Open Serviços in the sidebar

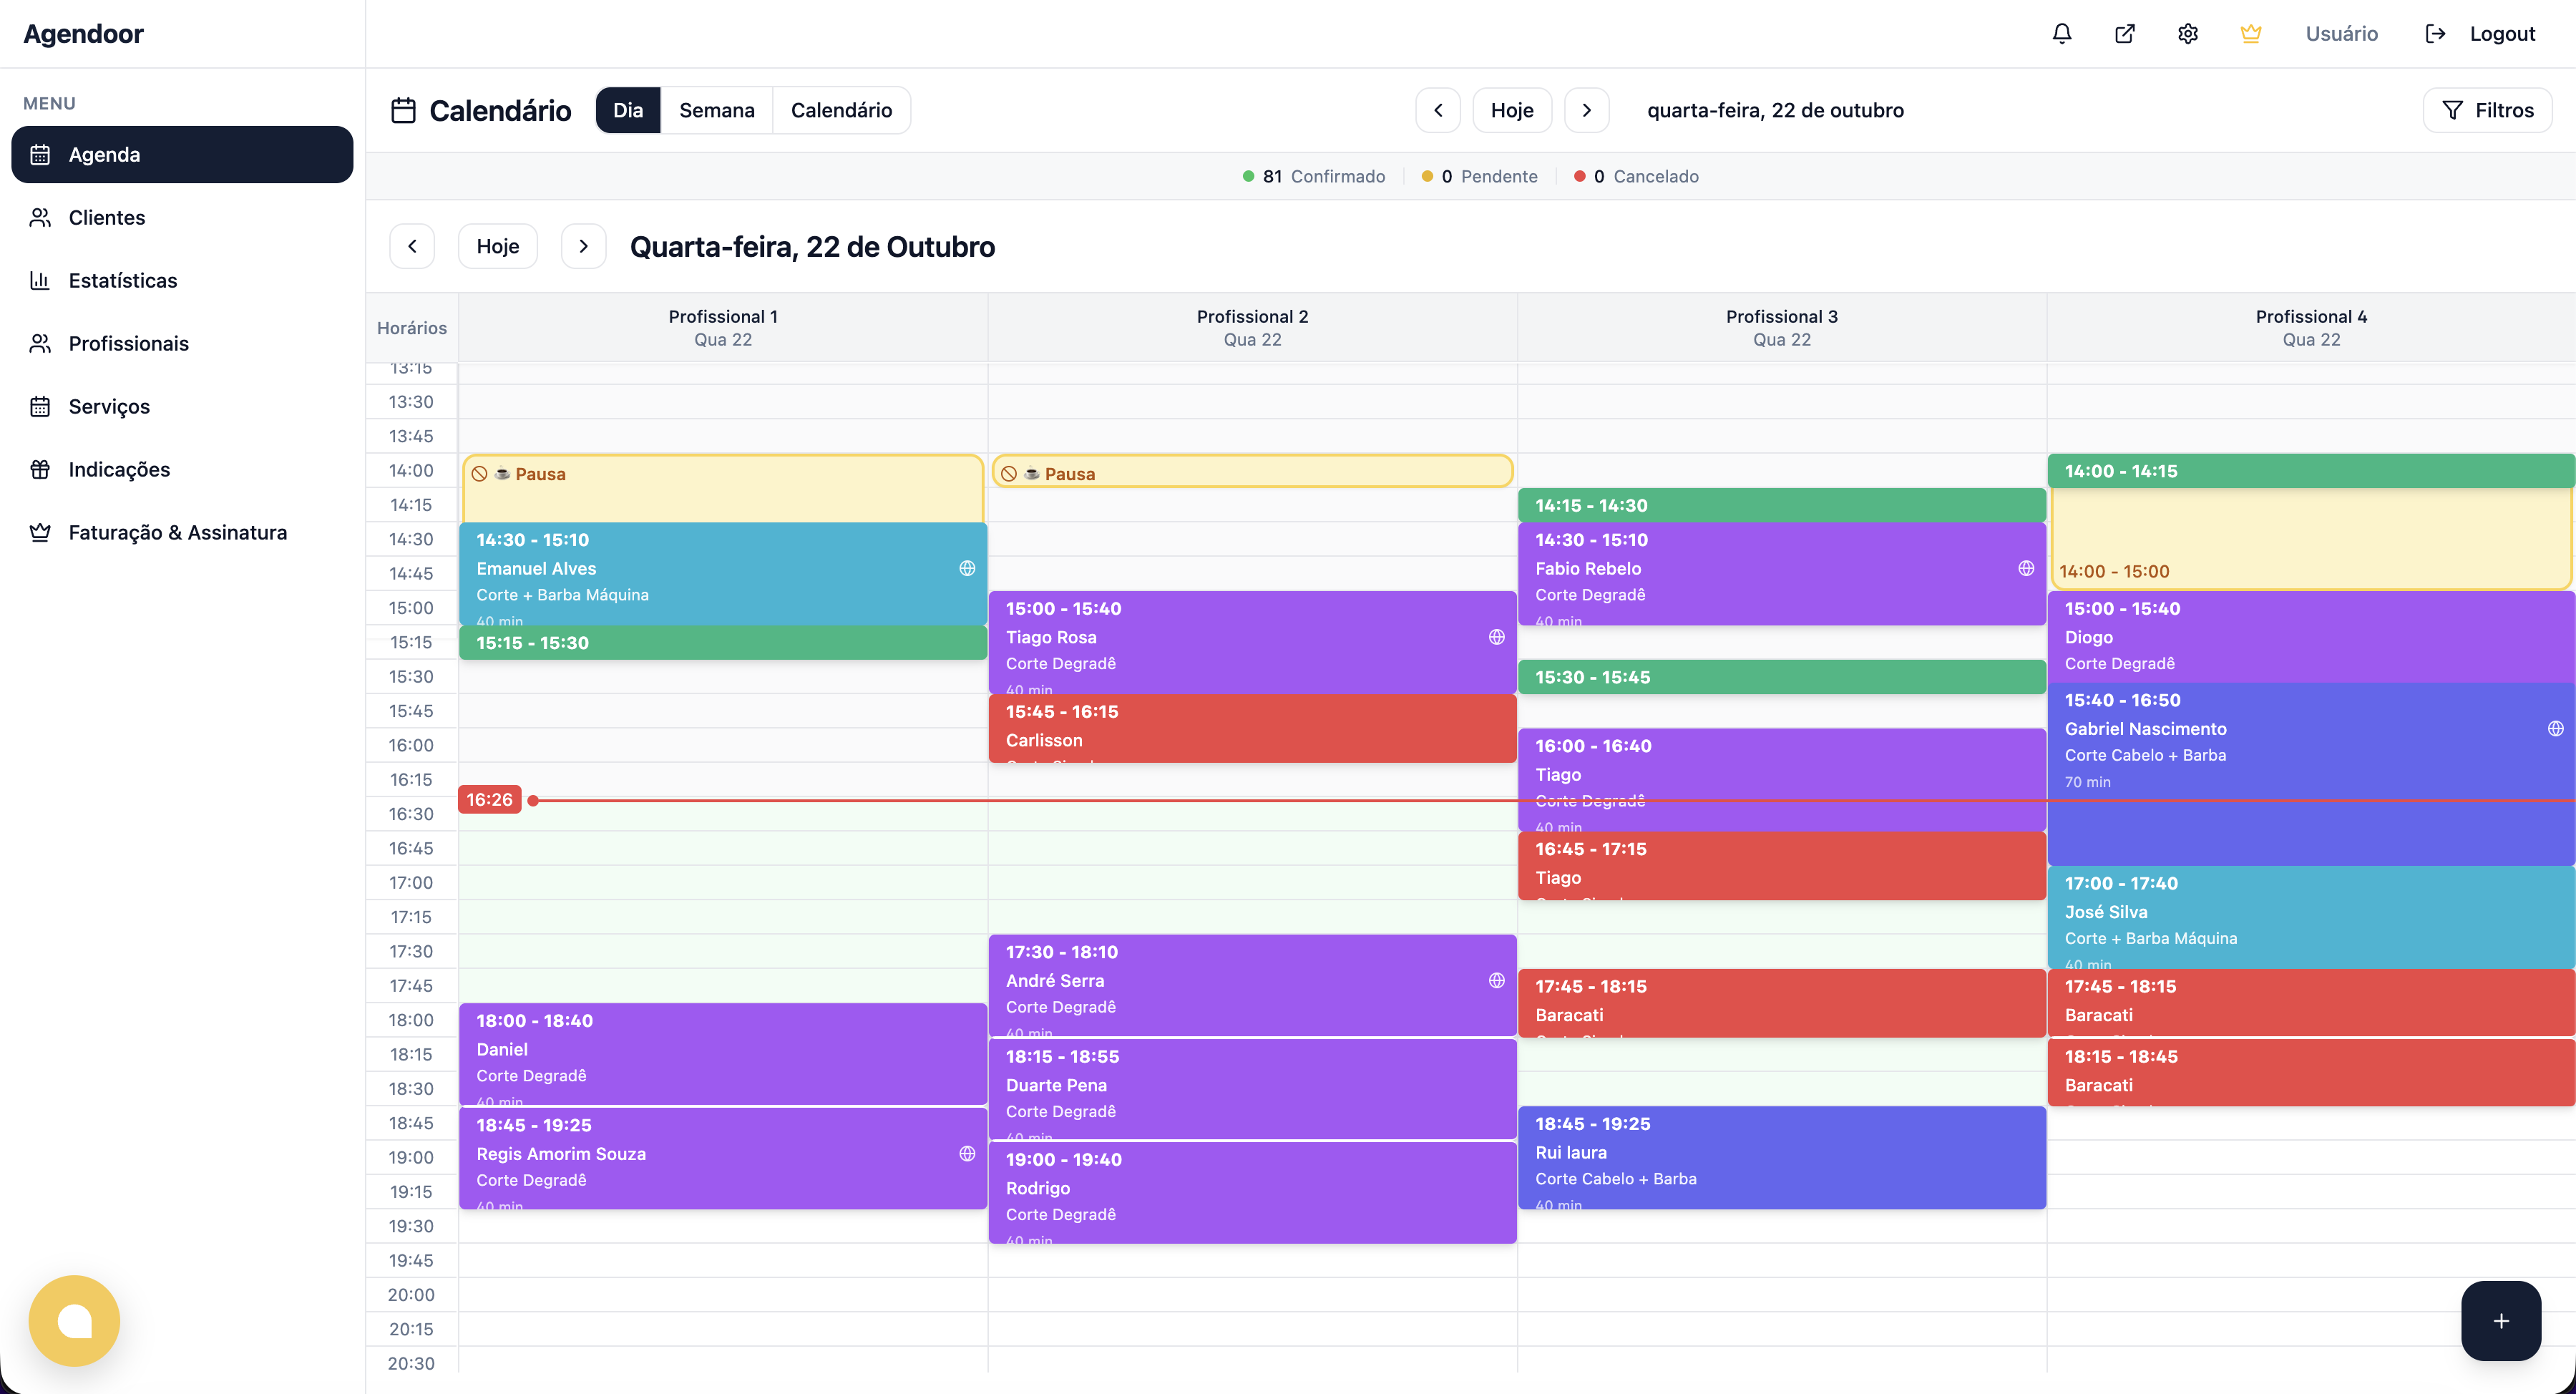(x=182, y=406)
